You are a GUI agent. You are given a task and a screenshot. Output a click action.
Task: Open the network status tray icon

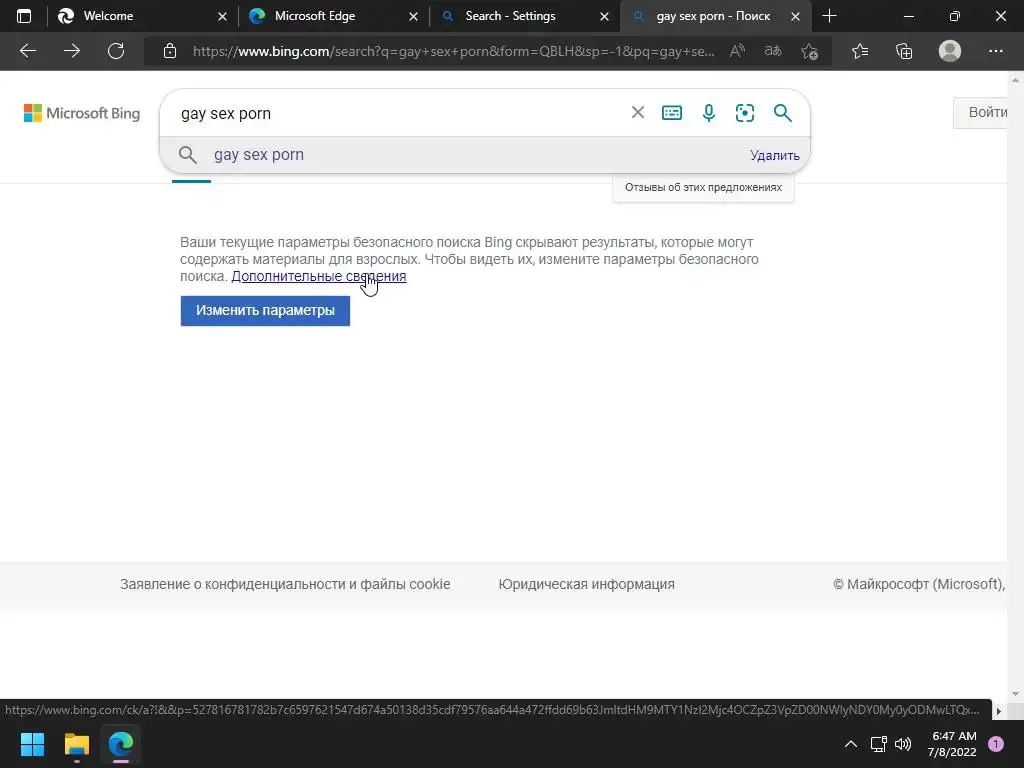pyautogui.click(x=878, y=744)
